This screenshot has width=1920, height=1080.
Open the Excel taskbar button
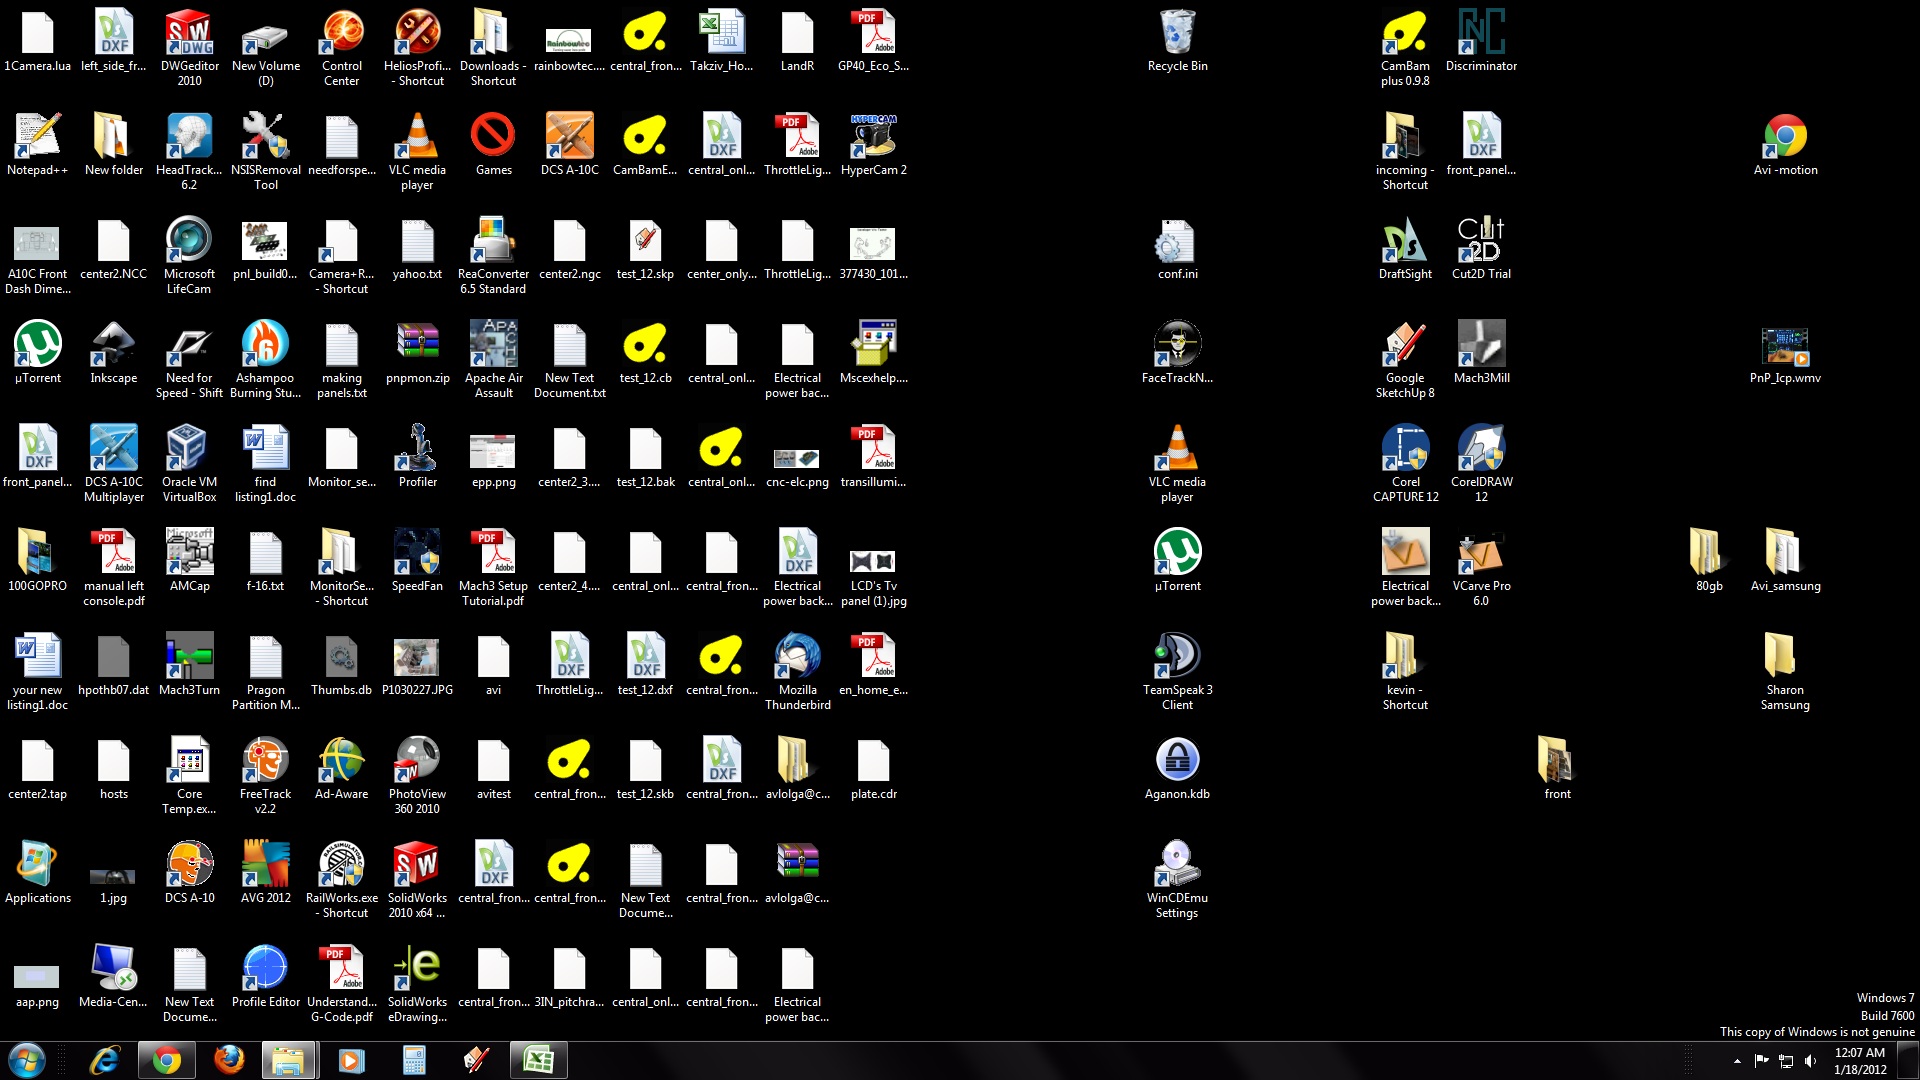tap(538, 1060)
